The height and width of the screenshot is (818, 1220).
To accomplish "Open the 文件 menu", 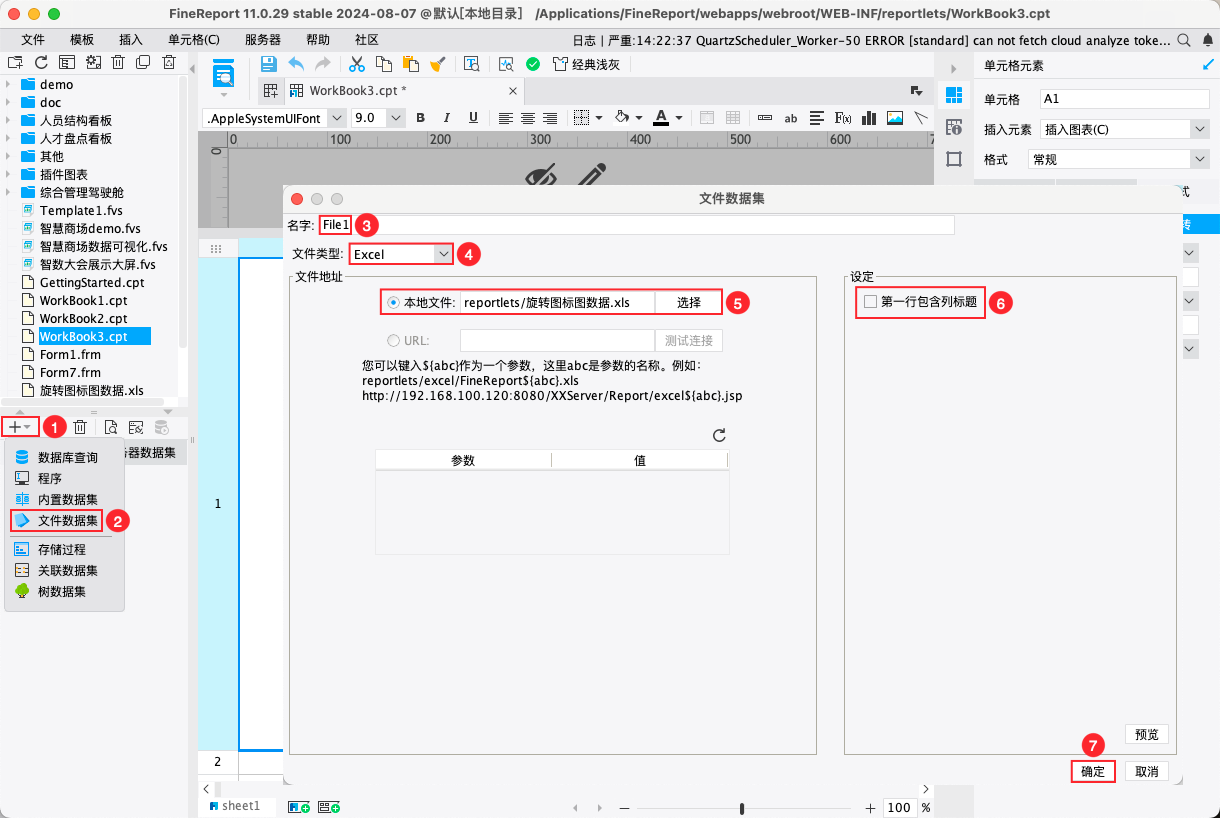I will point(33,40).
